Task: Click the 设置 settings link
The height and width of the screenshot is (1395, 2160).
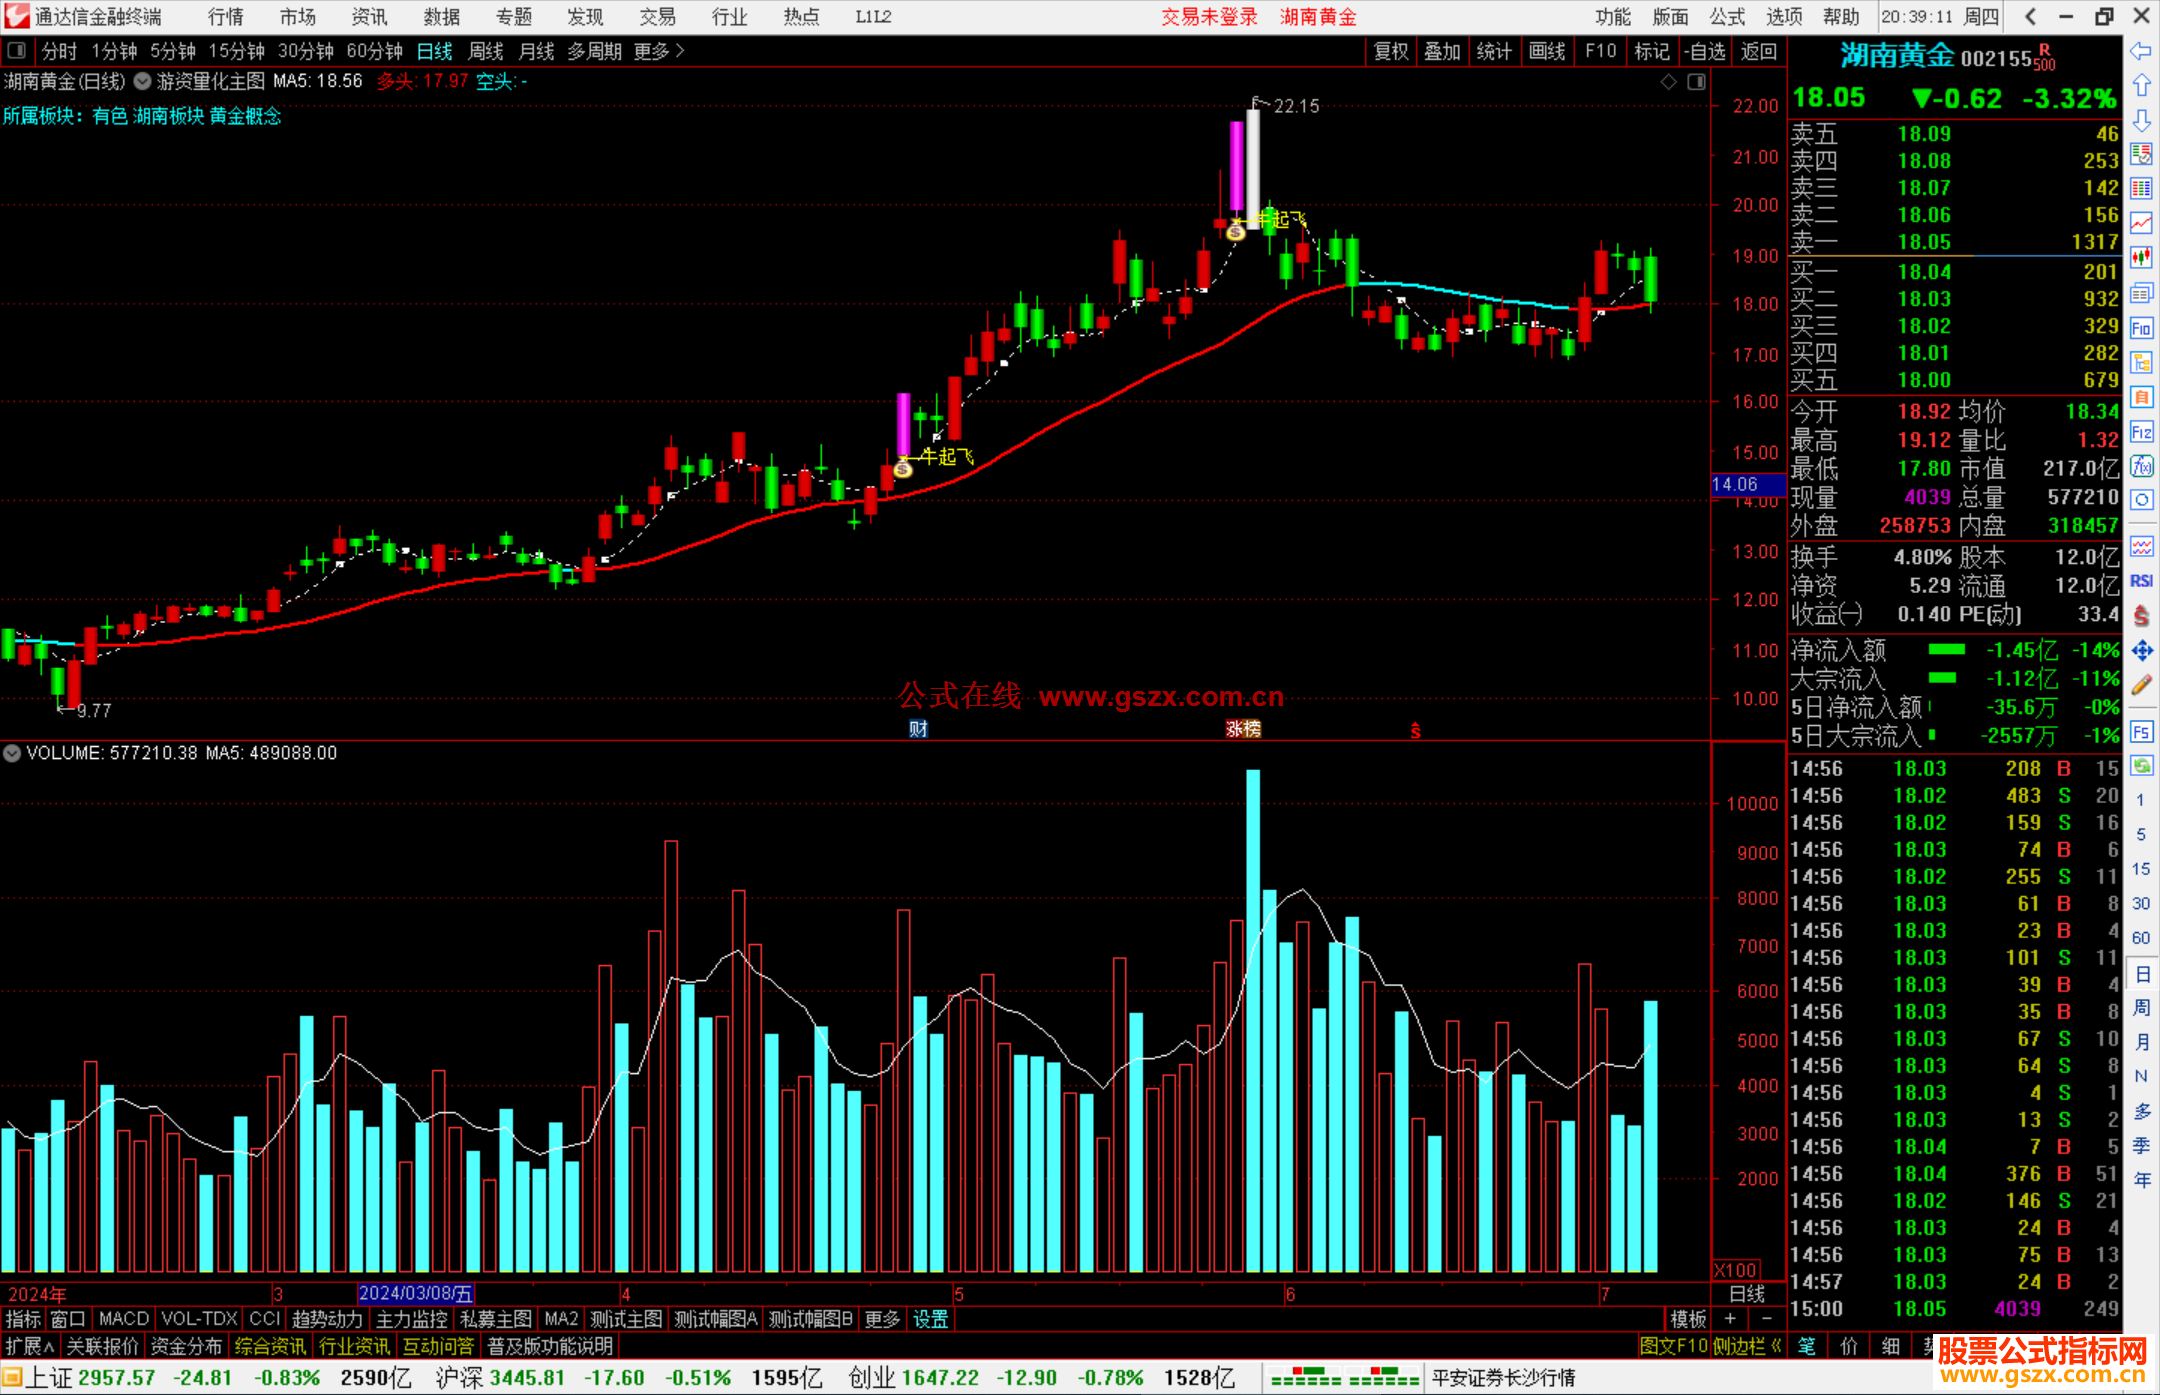Action: (x=930, y=1319)
